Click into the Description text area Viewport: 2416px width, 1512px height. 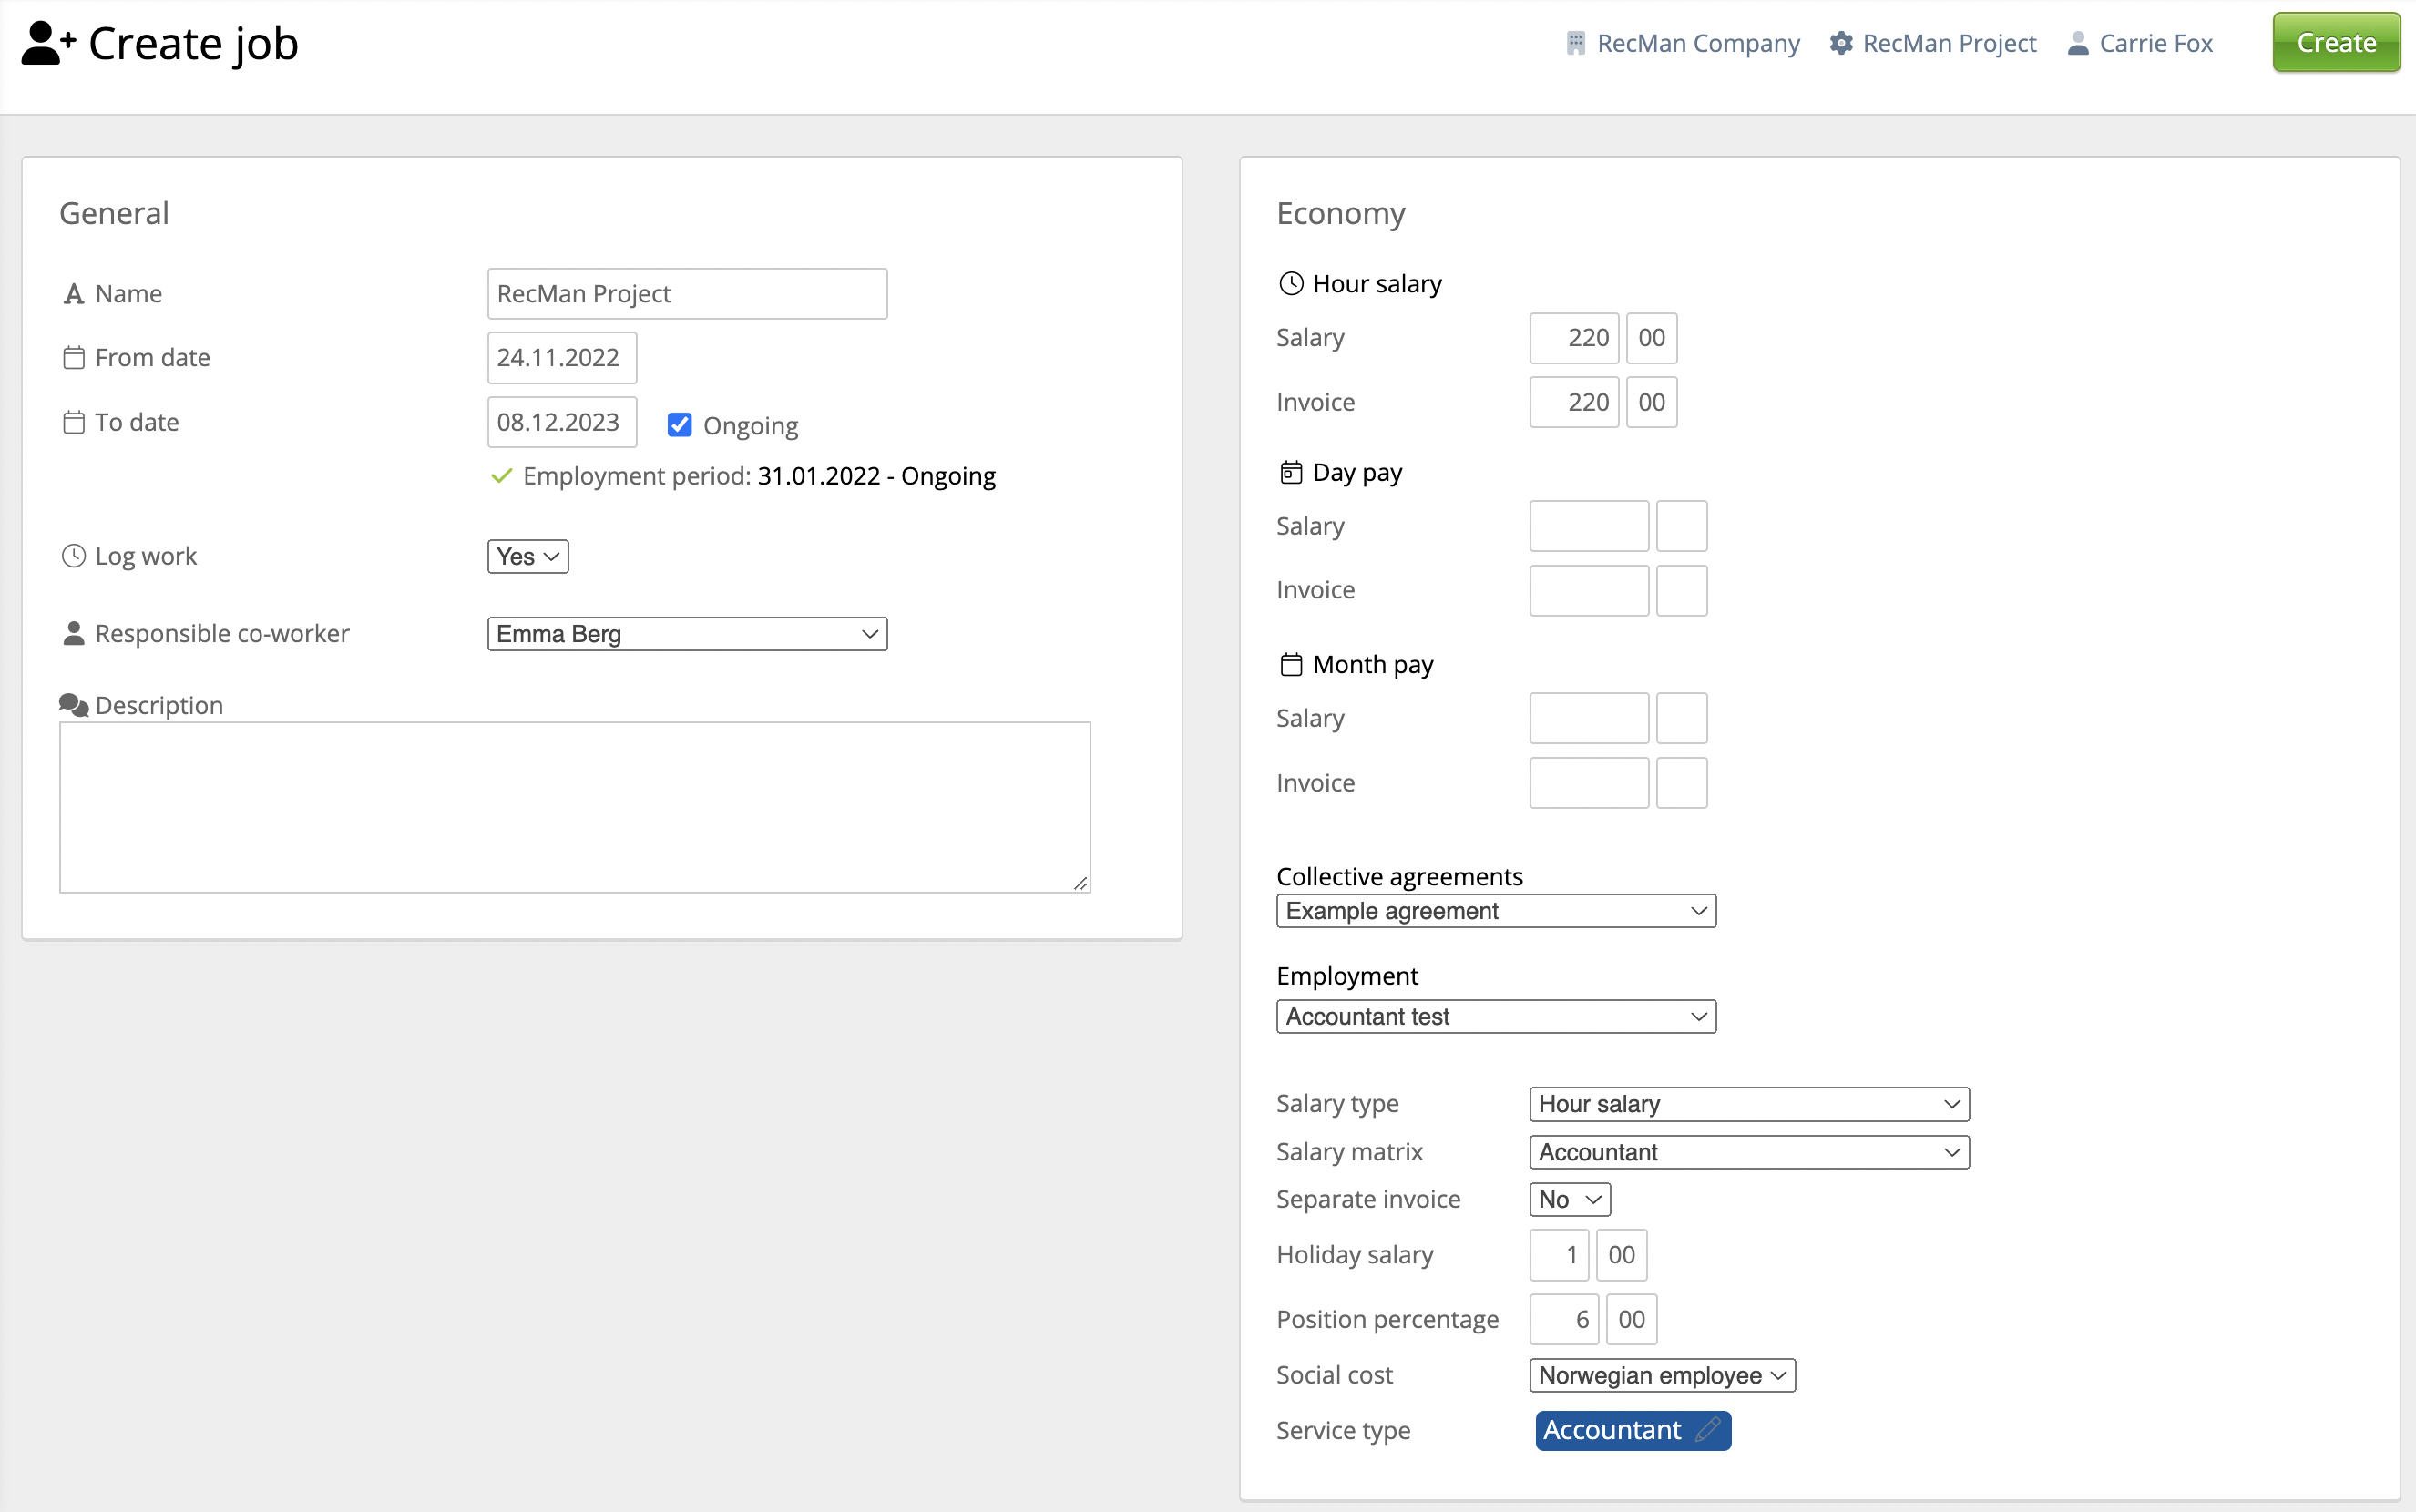coord(574,806)
